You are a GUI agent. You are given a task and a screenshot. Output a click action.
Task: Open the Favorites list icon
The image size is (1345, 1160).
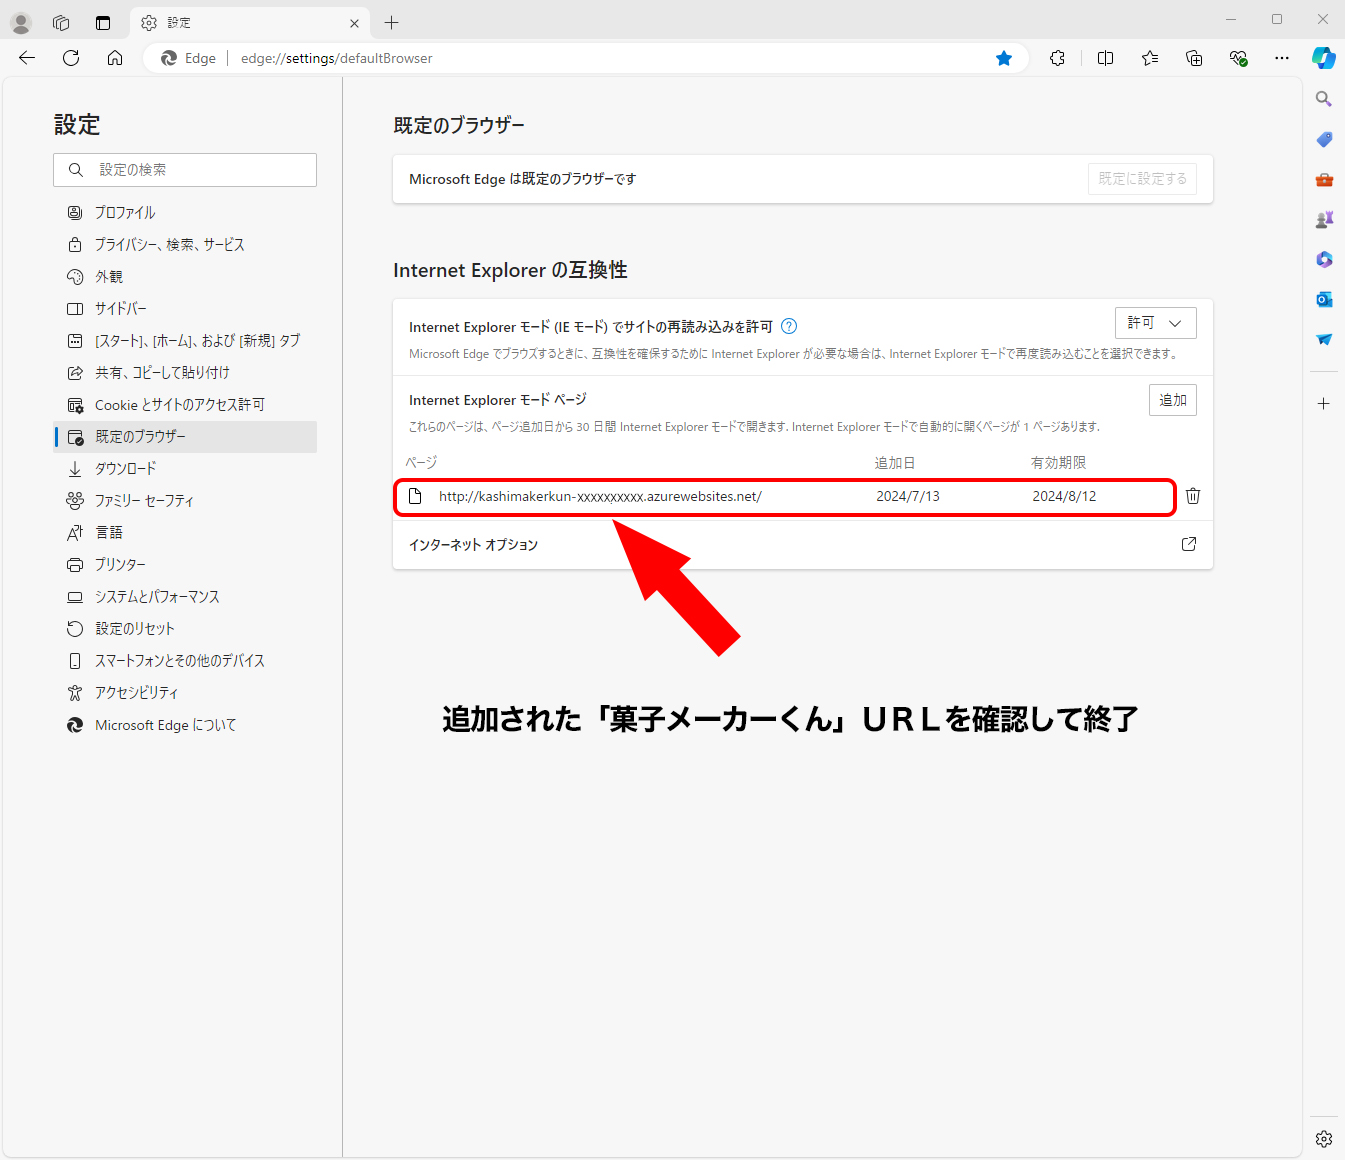coord(1150,58)
